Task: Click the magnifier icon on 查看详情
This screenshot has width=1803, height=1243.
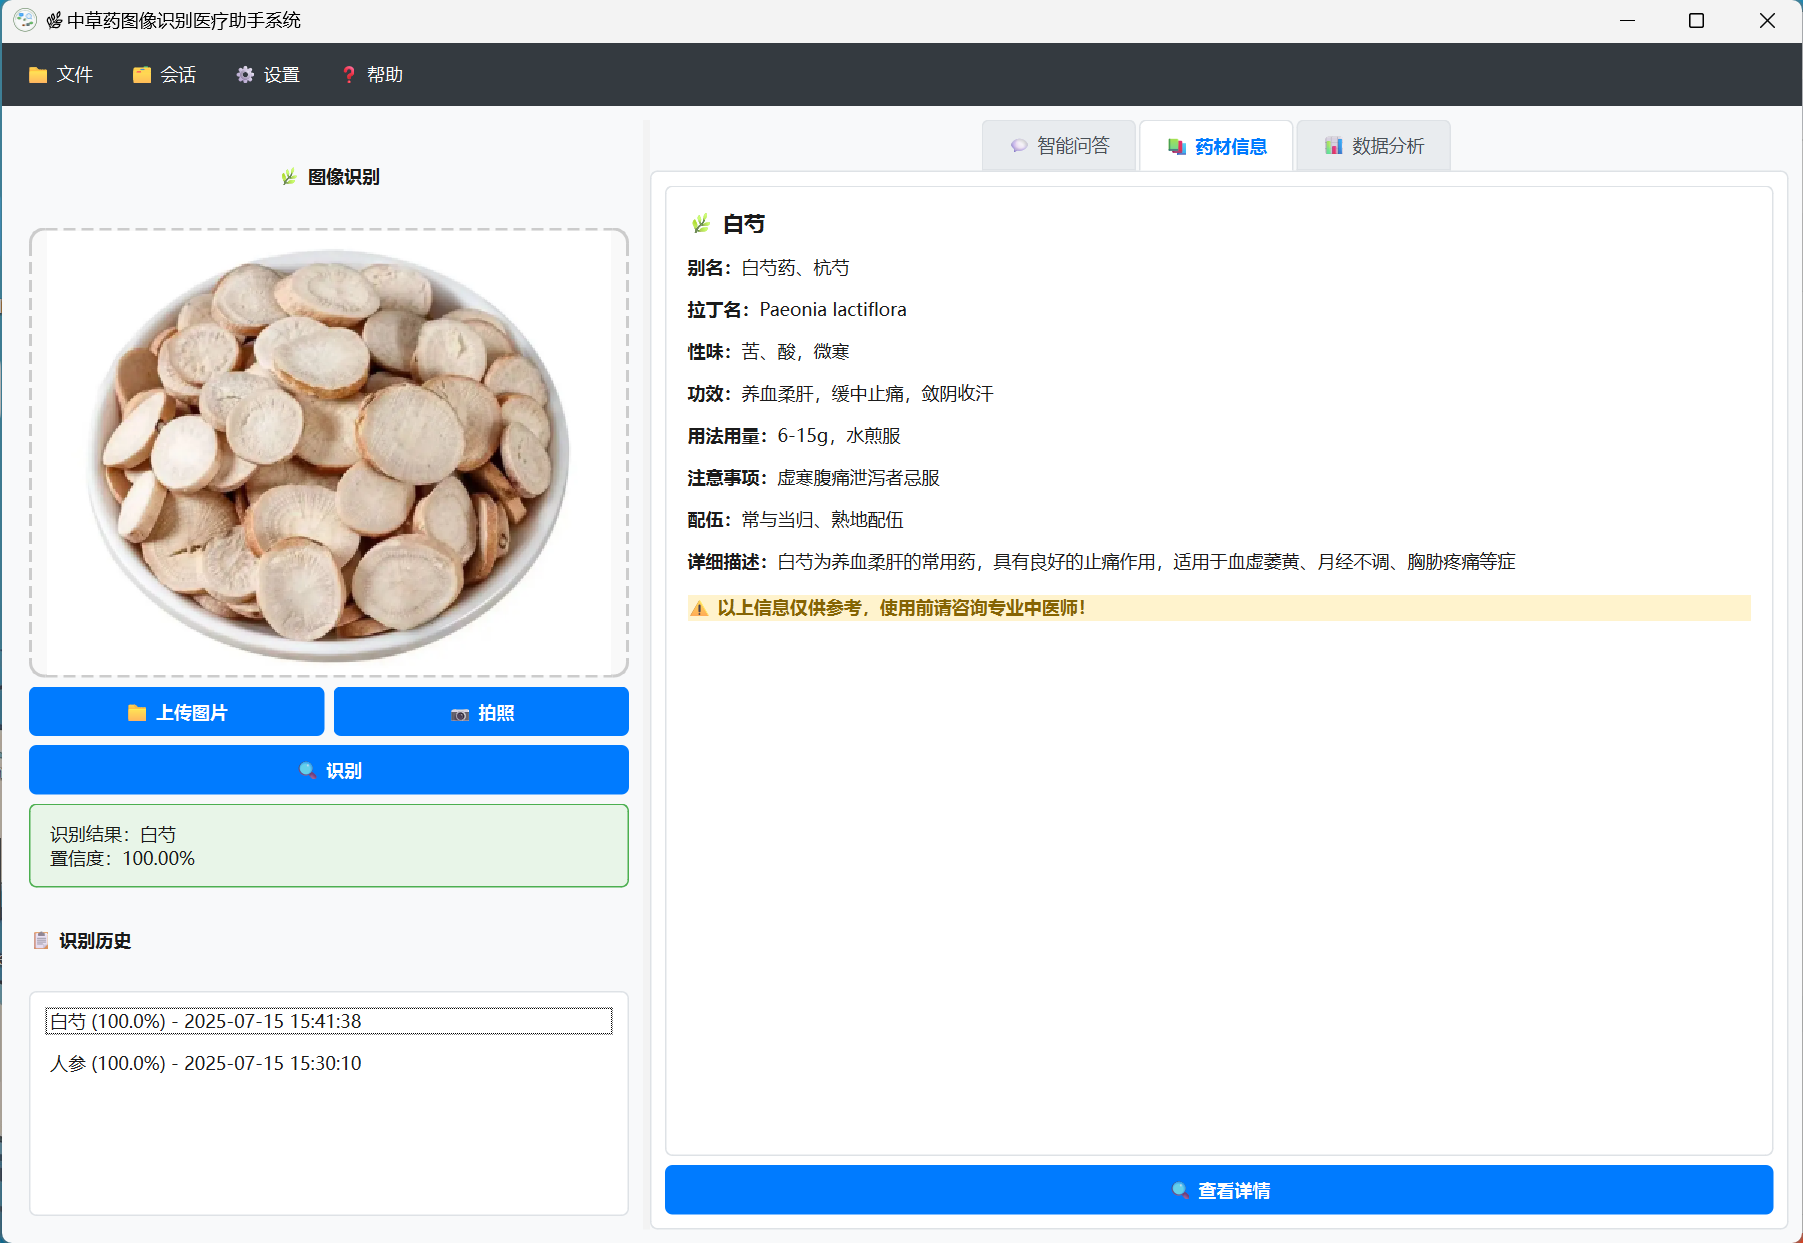Action: click(1180, 1191)
